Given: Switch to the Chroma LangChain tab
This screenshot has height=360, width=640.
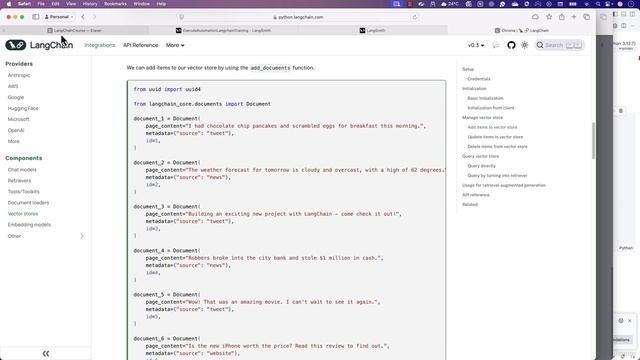Looking at the screenshot, I should click(x=522, y=30).
